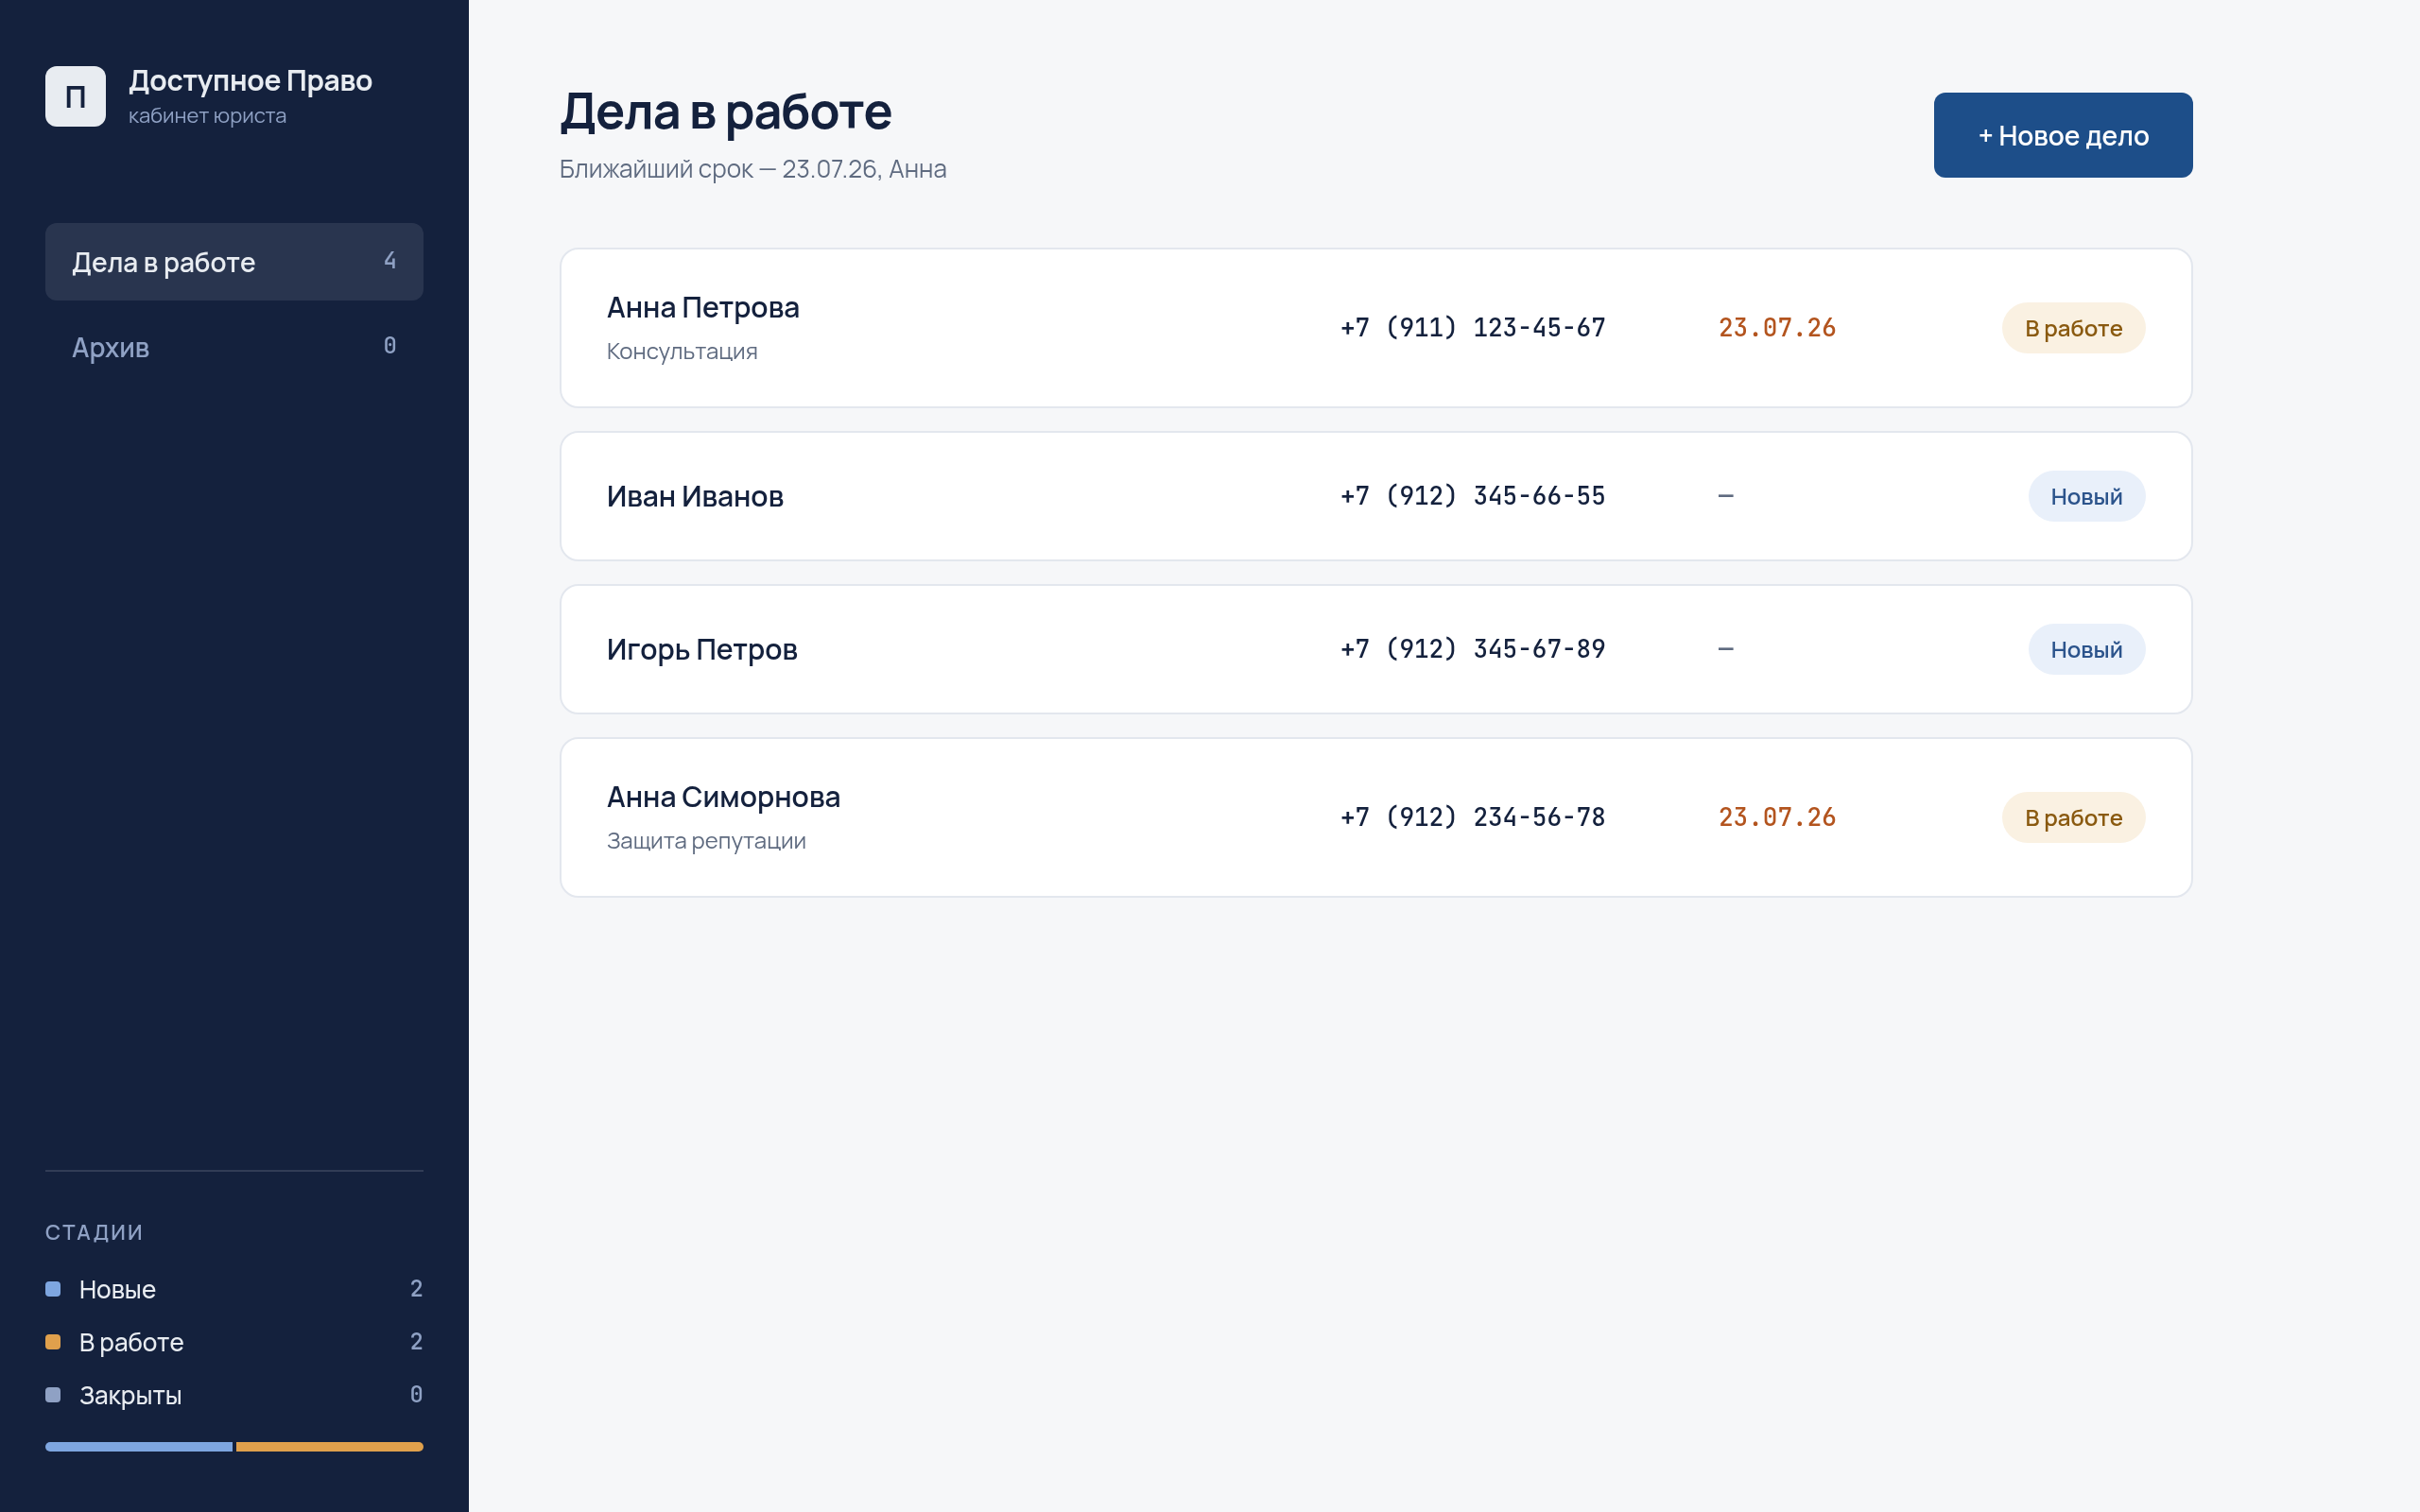Image resolution: width=2420 pixels, height=1512 pixels.
Task: Click Анна Петрова's "В работе" status badge
Action: click(x=2073, y=328)
